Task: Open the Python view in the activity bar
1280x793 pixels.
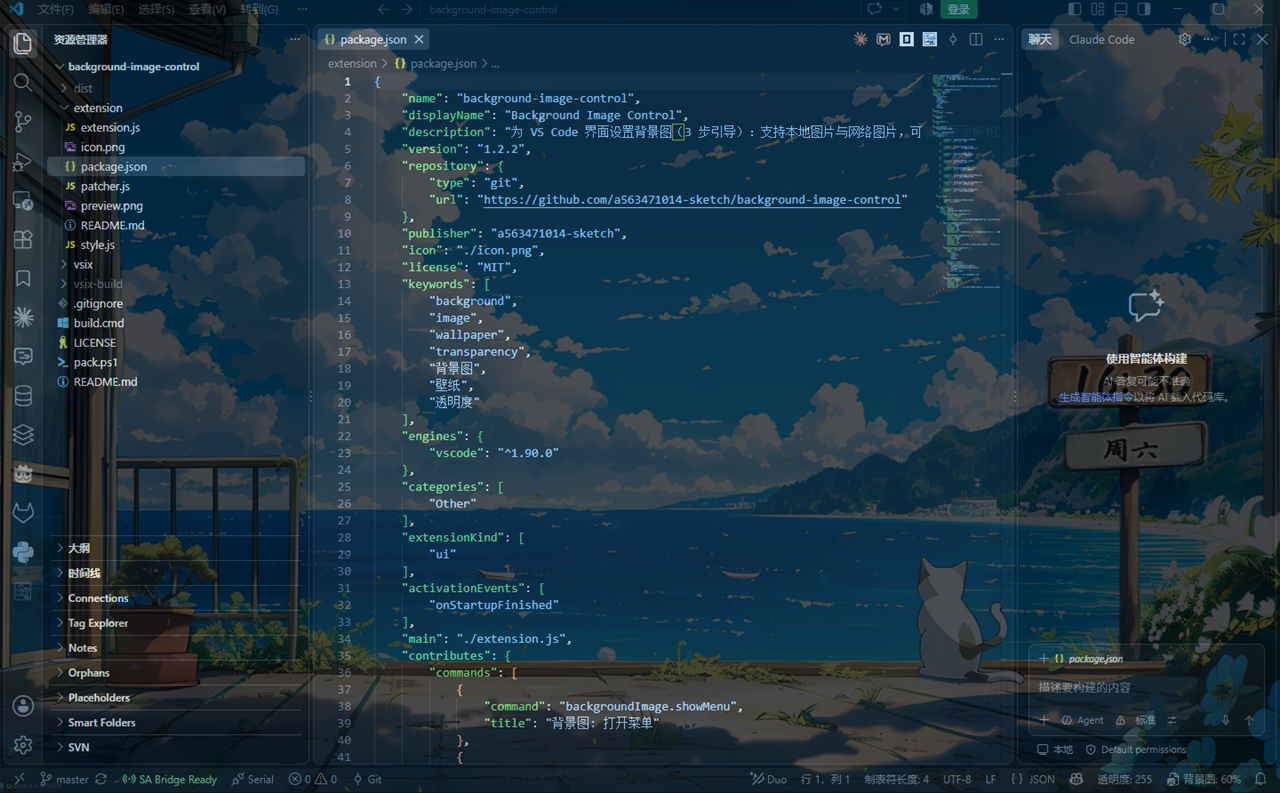Action: click(x=23, y=552)
